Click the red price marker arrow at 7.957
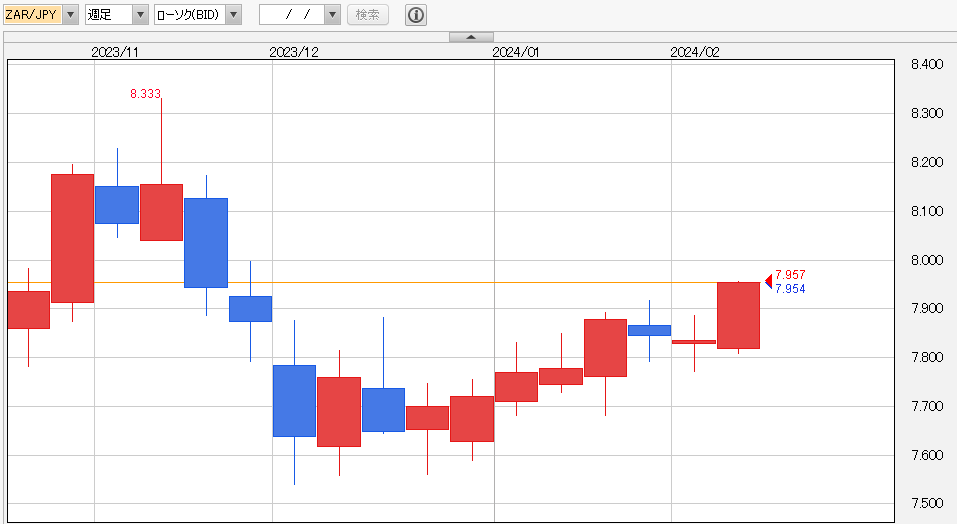 tap(768, 280)
